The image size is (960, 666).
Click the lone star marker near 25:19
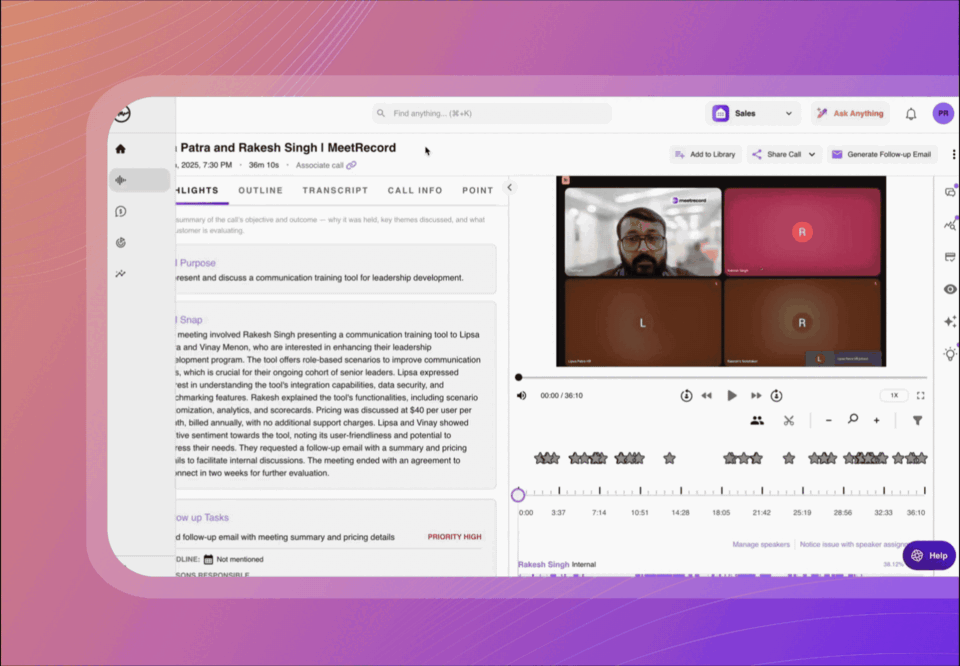pyautogui.click(x=789, y=458)
